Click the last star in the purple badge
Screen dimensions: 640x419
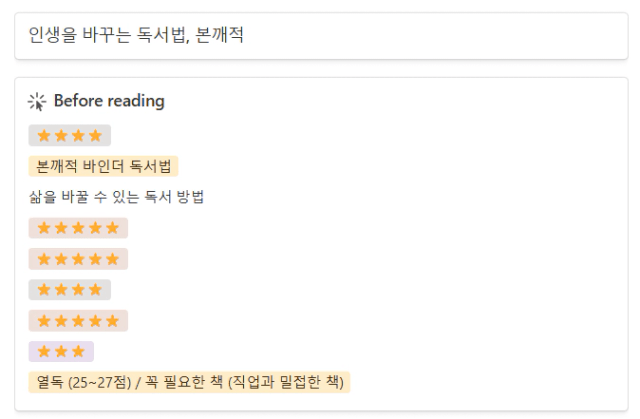pos(78,351)
